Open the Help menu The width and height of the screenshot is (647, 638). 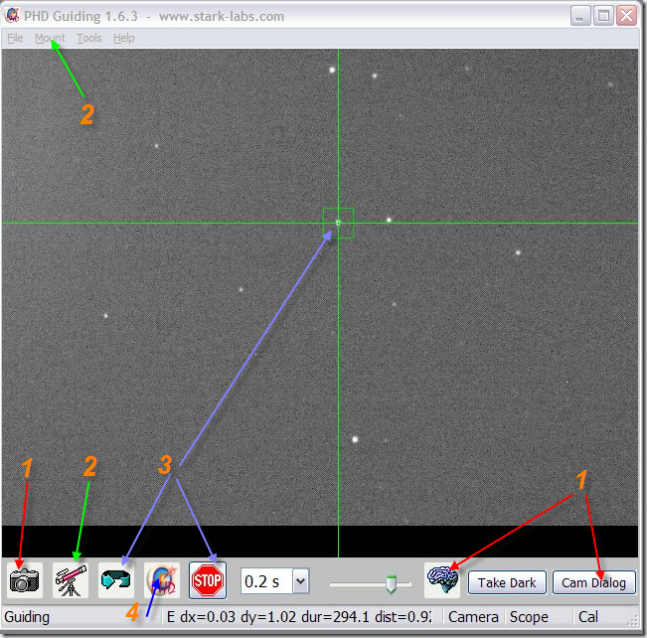point(123,38)
